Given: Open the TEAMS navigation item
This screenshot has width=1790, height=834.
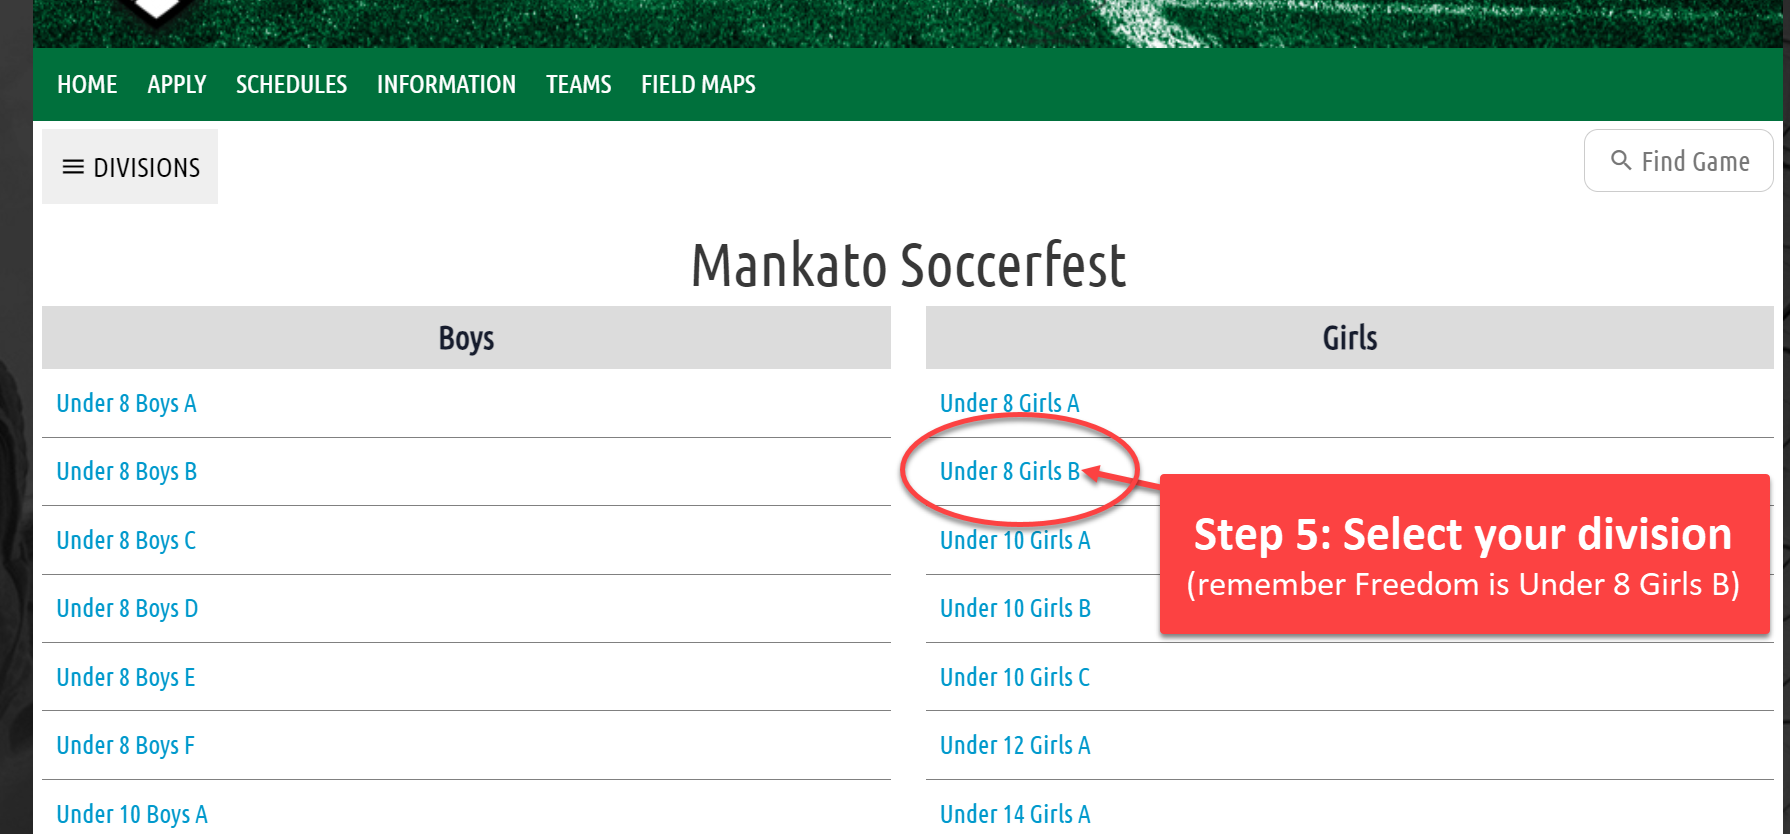Looking at the screenshot, I should (579, 85).
